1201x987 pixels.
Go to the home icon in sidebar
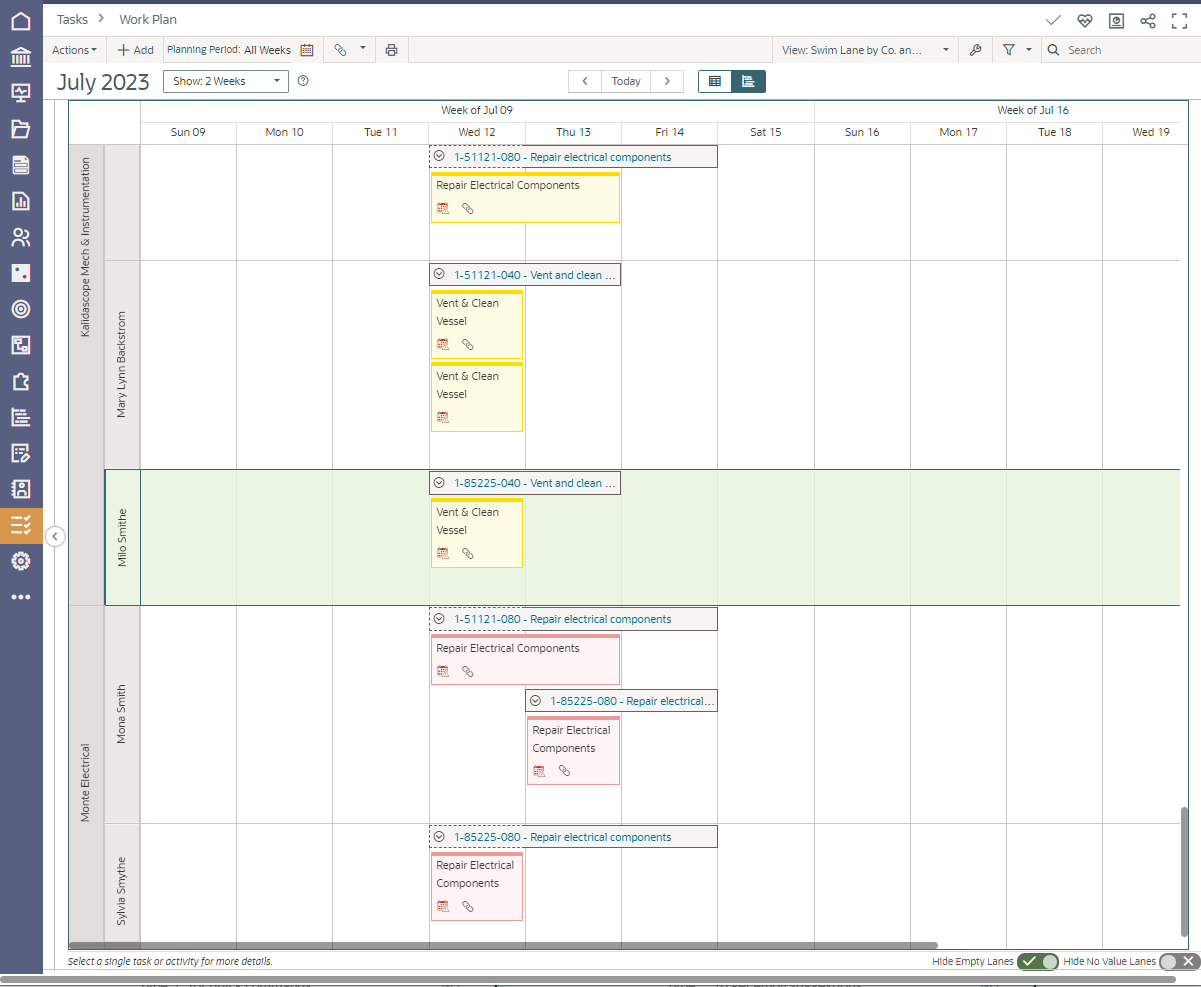point(20,20)
